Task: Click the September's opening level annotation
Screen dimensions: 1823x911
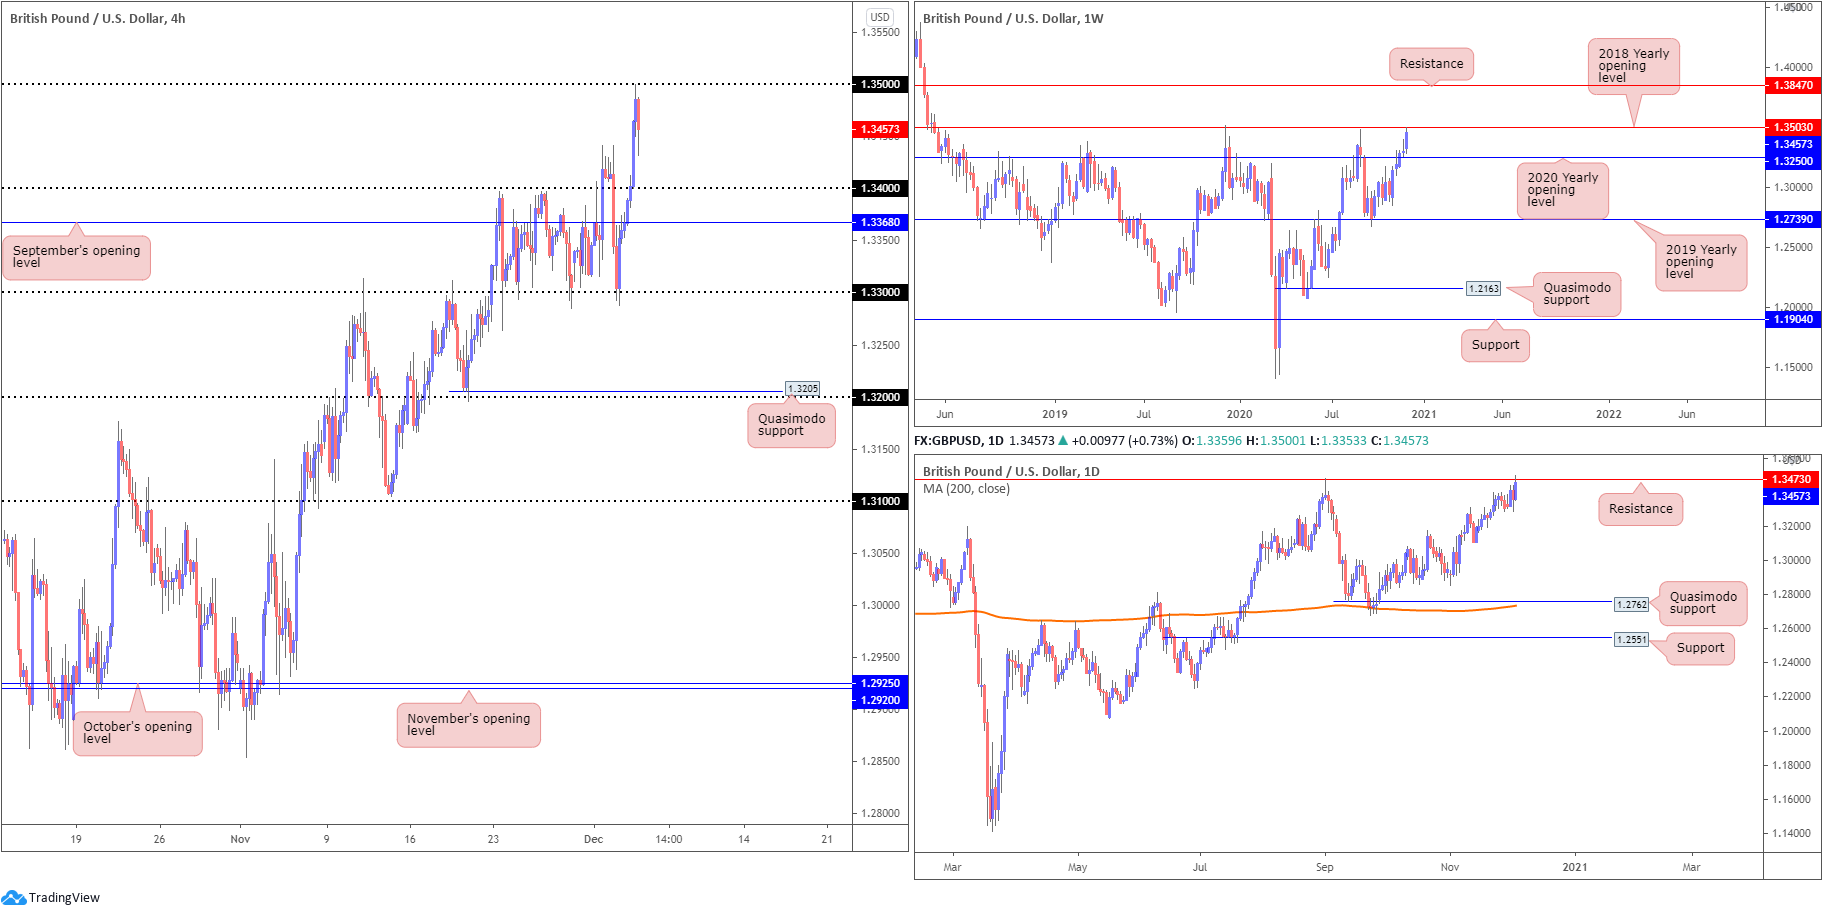Action: pos(76,257)
